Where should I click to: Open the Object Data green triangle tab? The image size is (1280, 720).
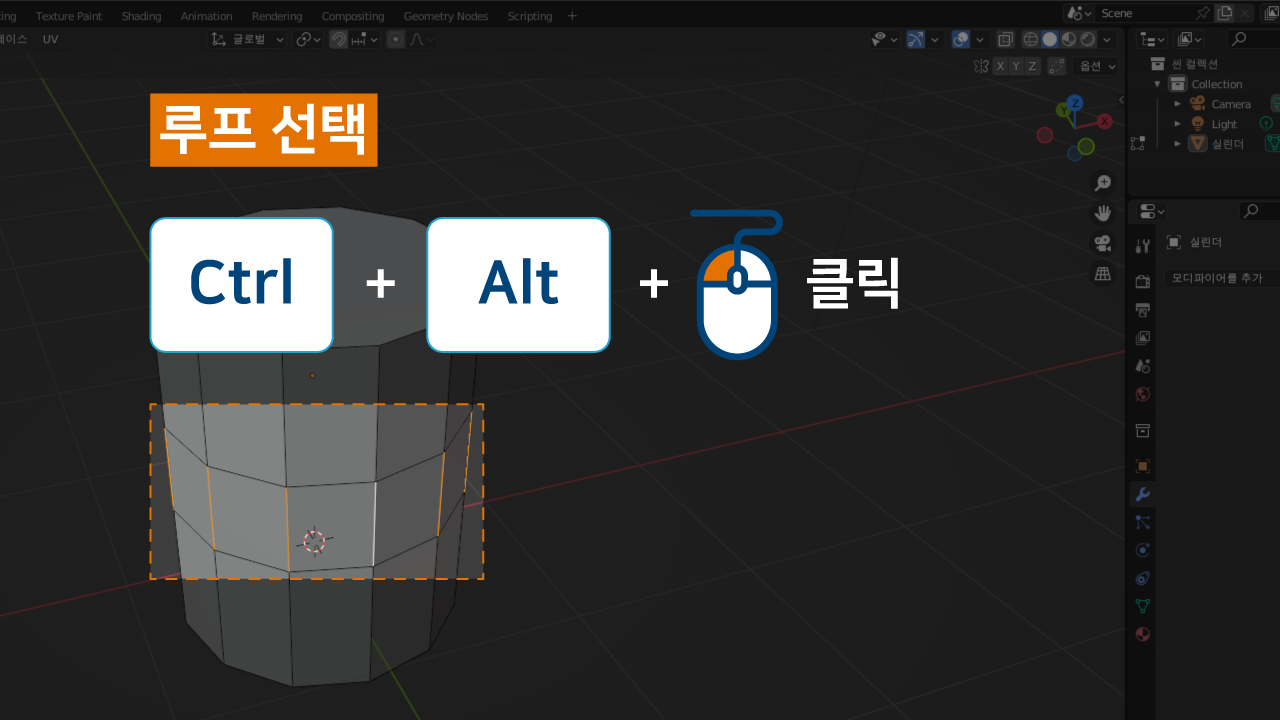(1142, 606)
